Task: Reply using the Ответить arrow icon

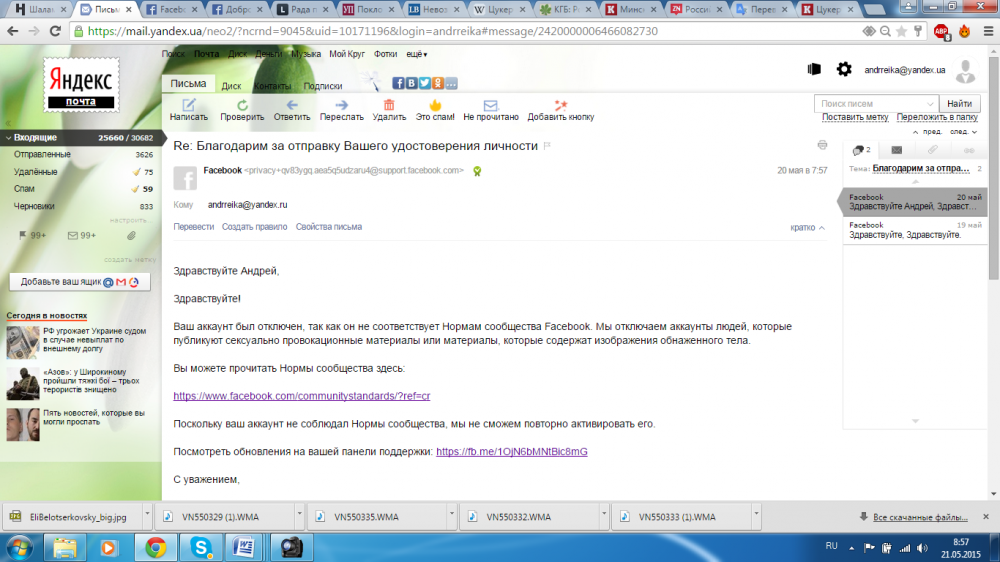Action: click(x=292, y=105)
